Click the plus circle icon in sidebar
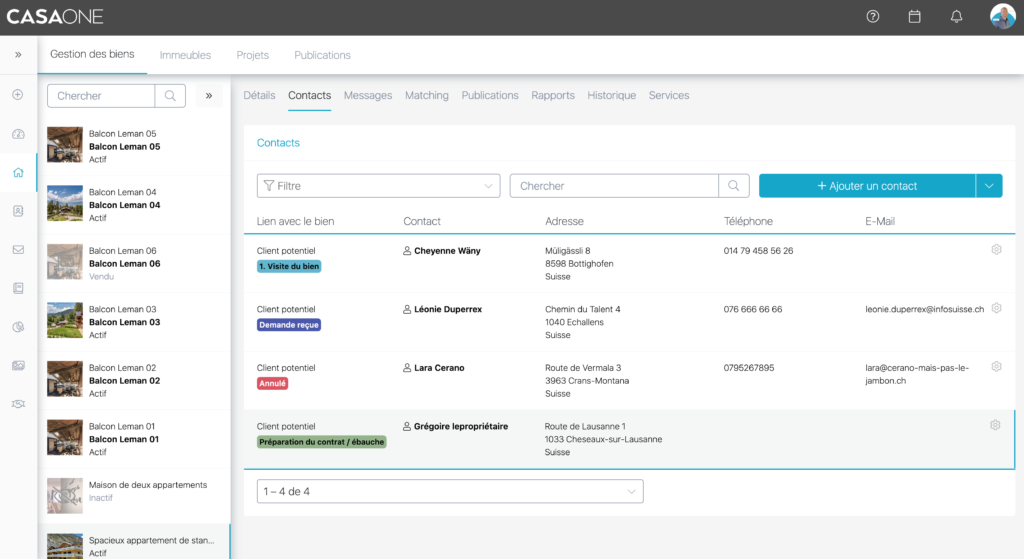This screenshot has height=559, width=1024. pyautogui.click(x=18, y=95)
